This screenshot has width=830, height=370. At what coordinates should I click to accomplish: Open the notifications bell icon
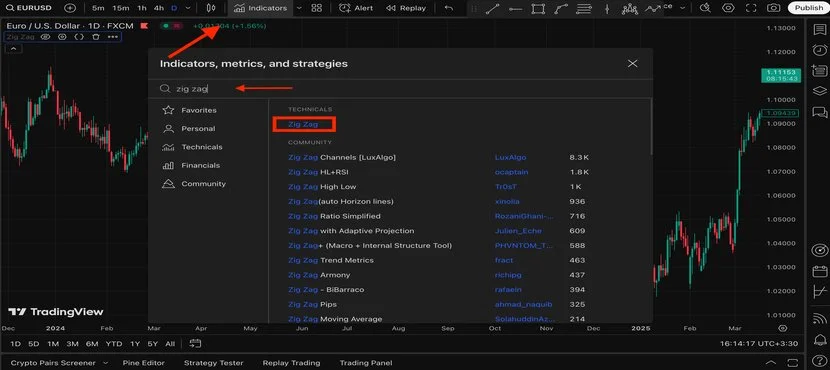point(819,339)
